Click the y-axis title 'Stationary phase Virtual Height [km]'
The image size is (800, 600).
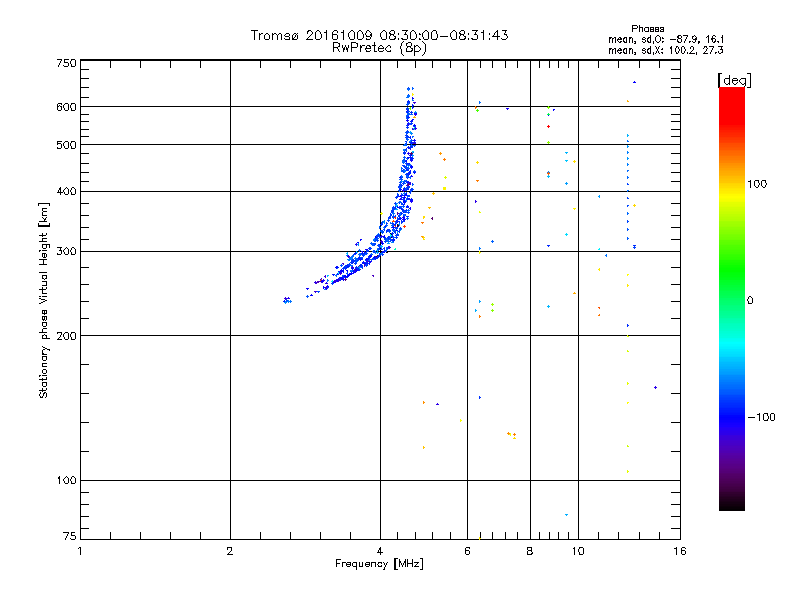[x=43, y=301]
